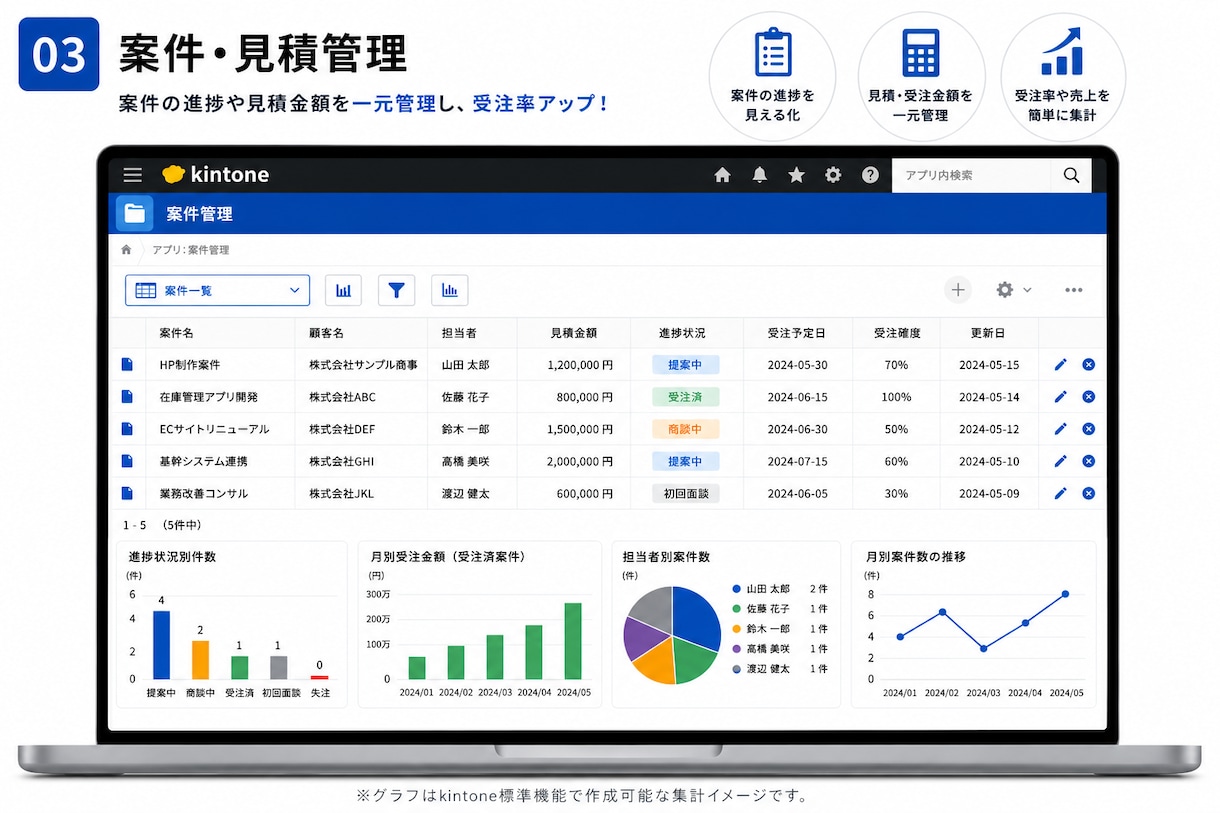Open record detail icon for 基幹システム連携
The width and height of the screenshot is (1220, 813).
(127, 461)
